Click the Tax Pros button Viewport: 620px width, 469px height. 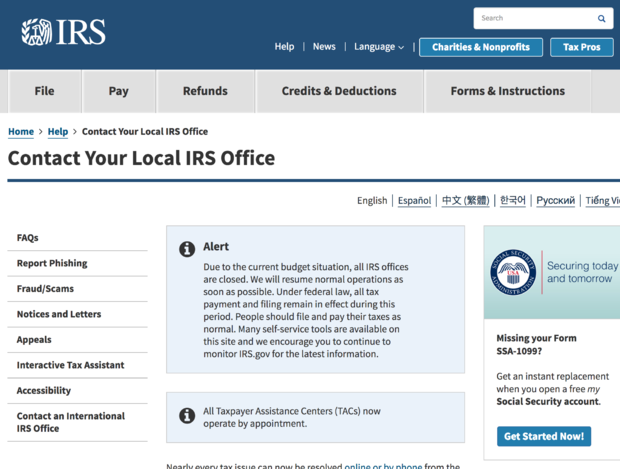pyautogui.click(x=581, y=47)
